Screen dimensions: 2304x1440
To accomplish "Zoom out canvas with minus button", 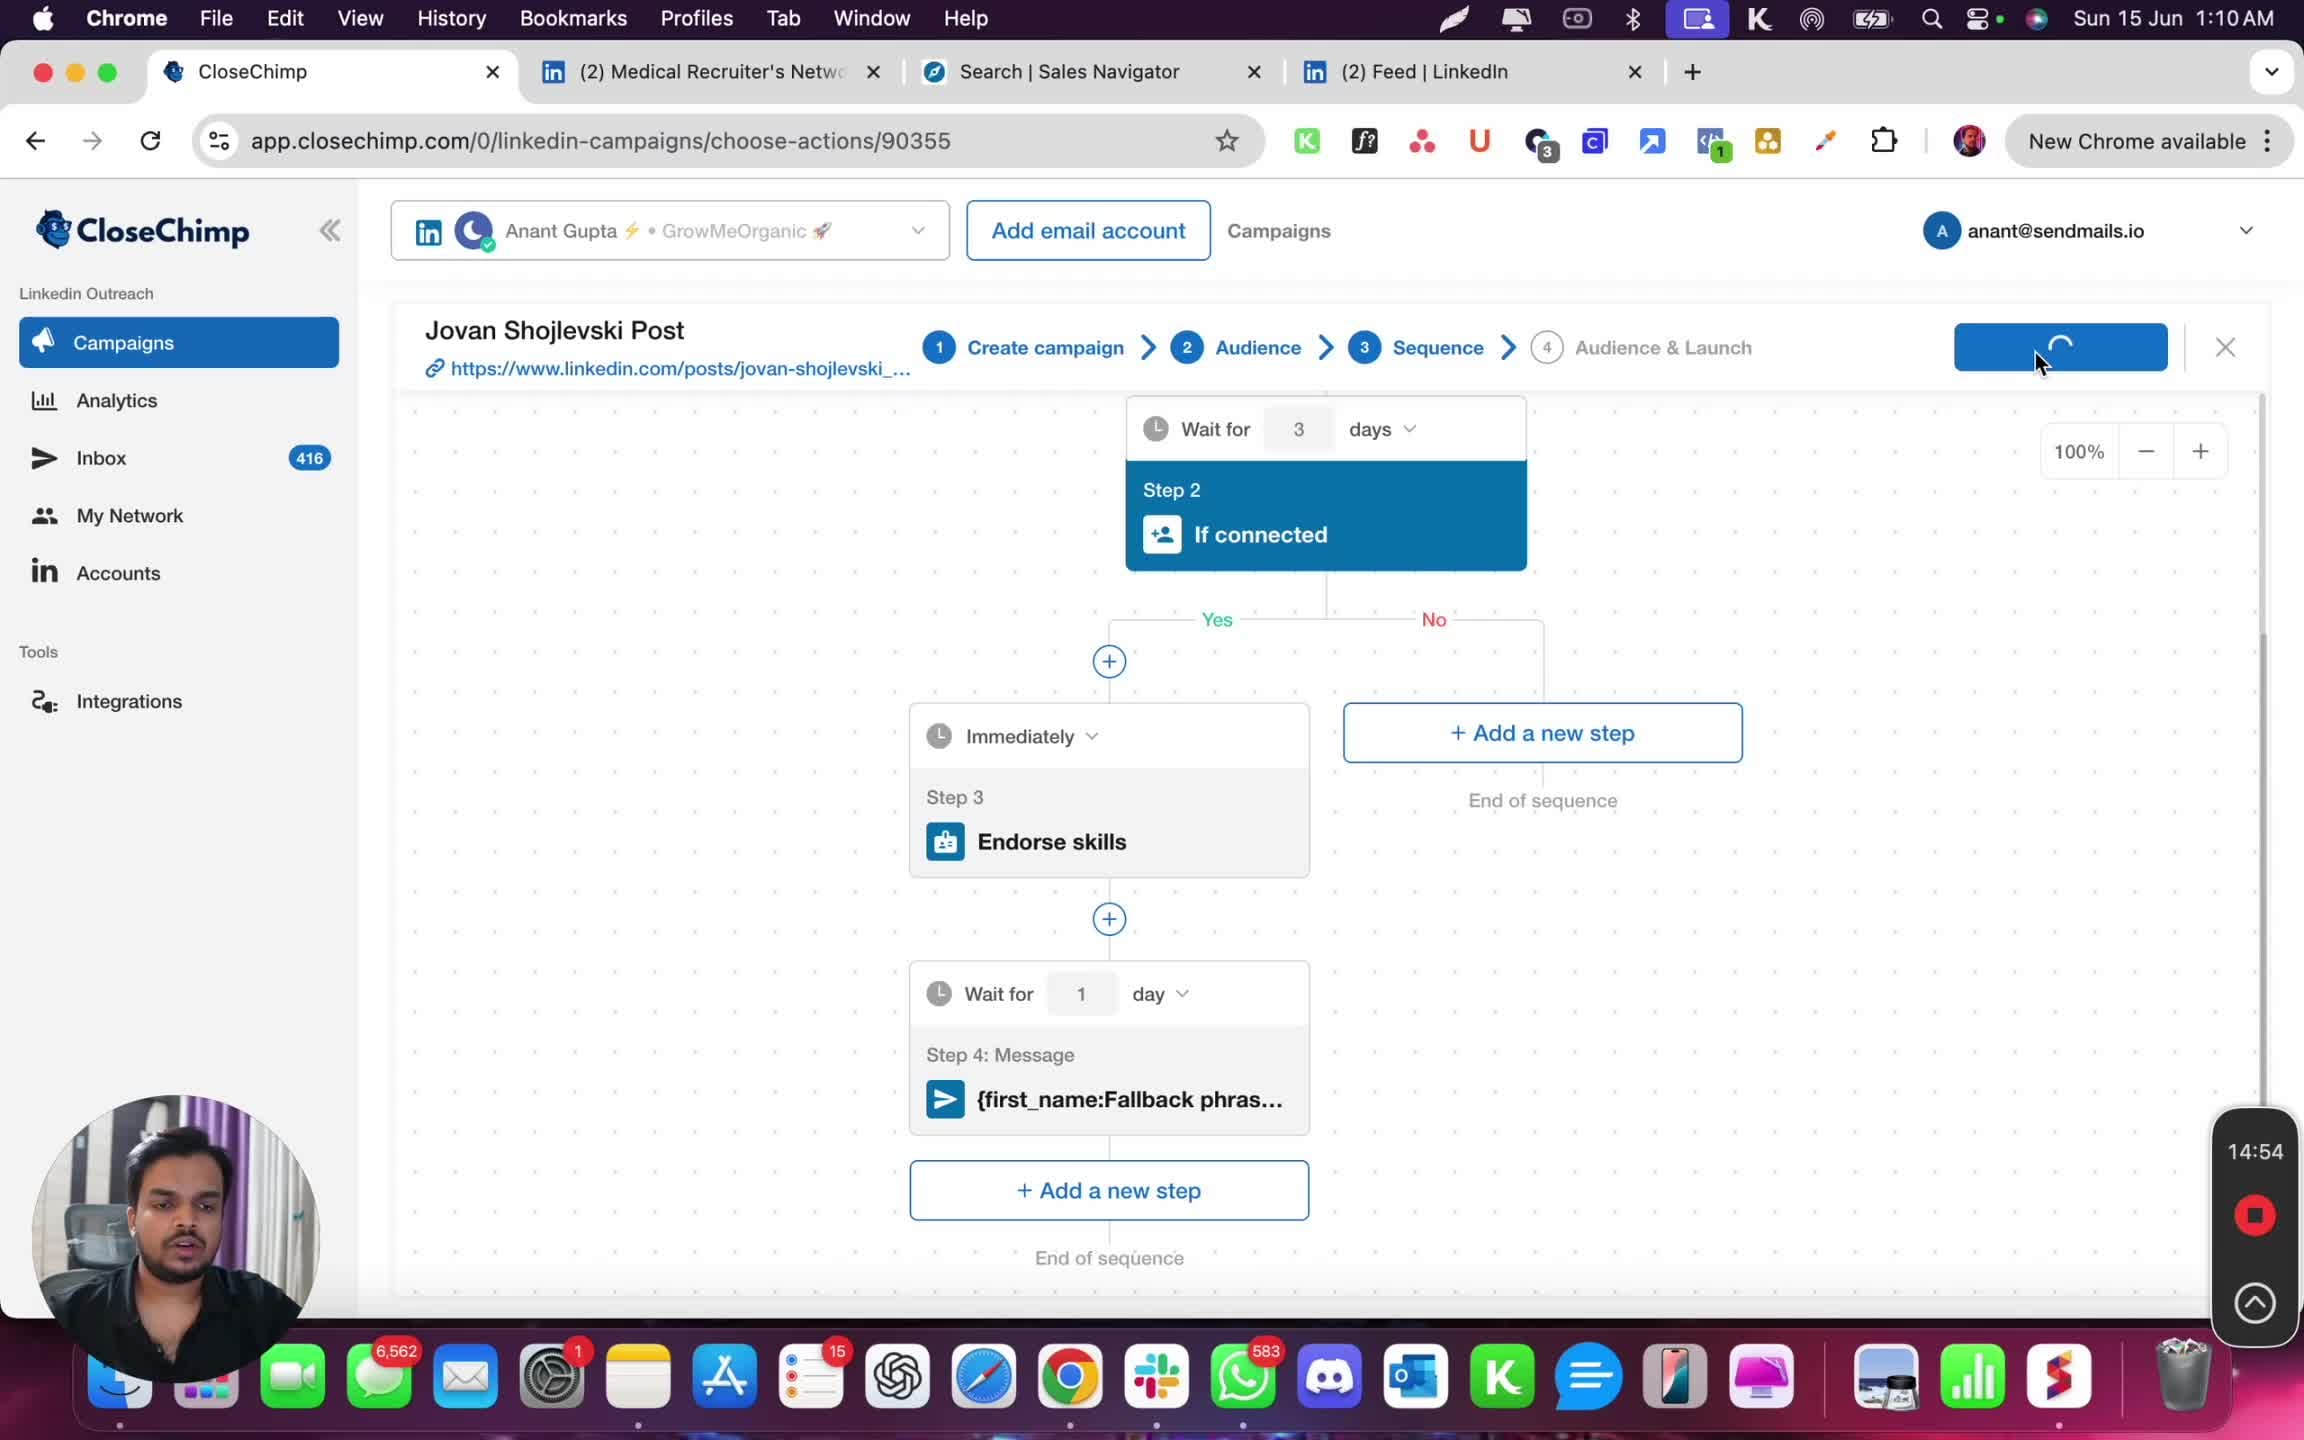I will pos(2146,452).
